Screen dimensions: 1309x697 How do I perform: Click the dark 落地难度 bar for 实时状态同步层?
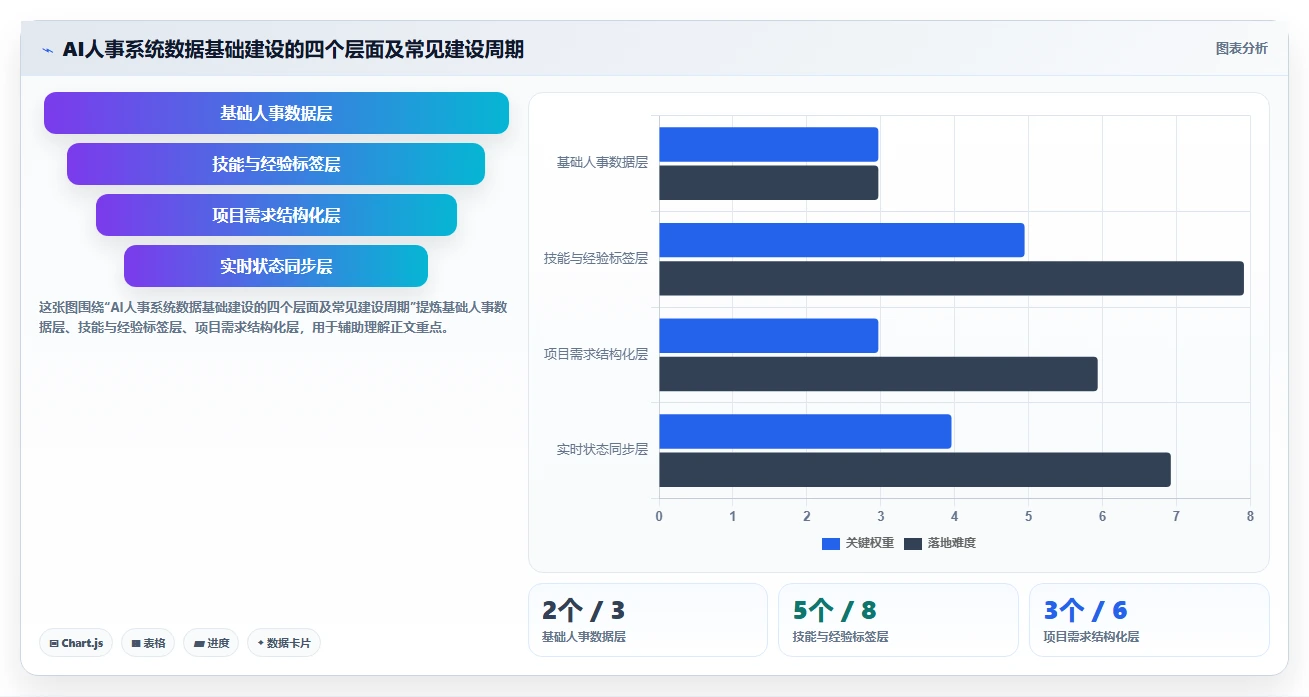click(x=915, y=469)
